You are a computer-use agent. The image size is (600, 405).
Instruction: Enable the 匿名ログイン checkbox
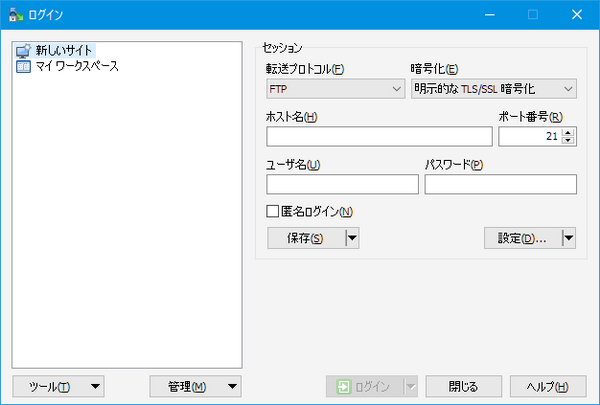tap(272, 211)
